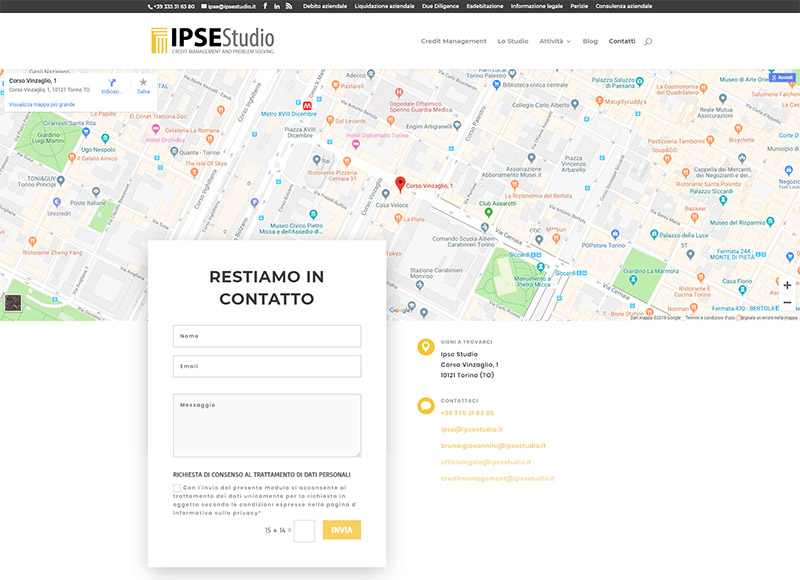
Task: Click the POPstore Torino map marker
Action: tap(615, 235)
